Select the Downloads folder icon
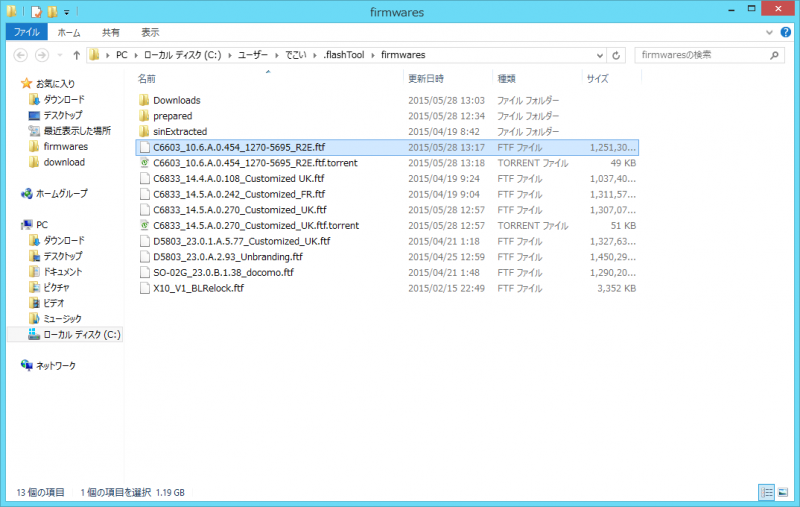Image resolution: width=800 pixels, height=507 pixels. 144,100
